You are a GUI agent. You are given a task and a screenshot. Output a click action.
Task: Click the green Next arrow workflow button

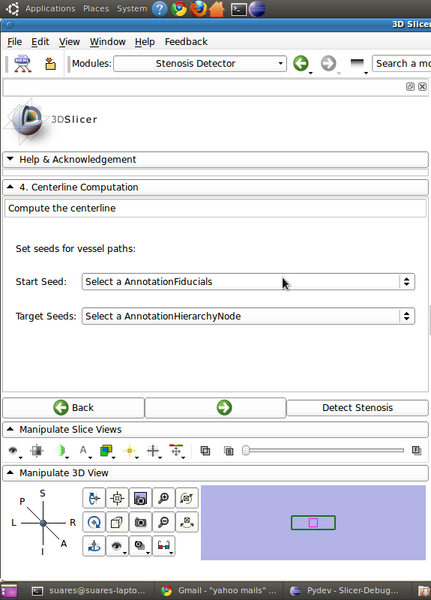[x=215, y=408]
